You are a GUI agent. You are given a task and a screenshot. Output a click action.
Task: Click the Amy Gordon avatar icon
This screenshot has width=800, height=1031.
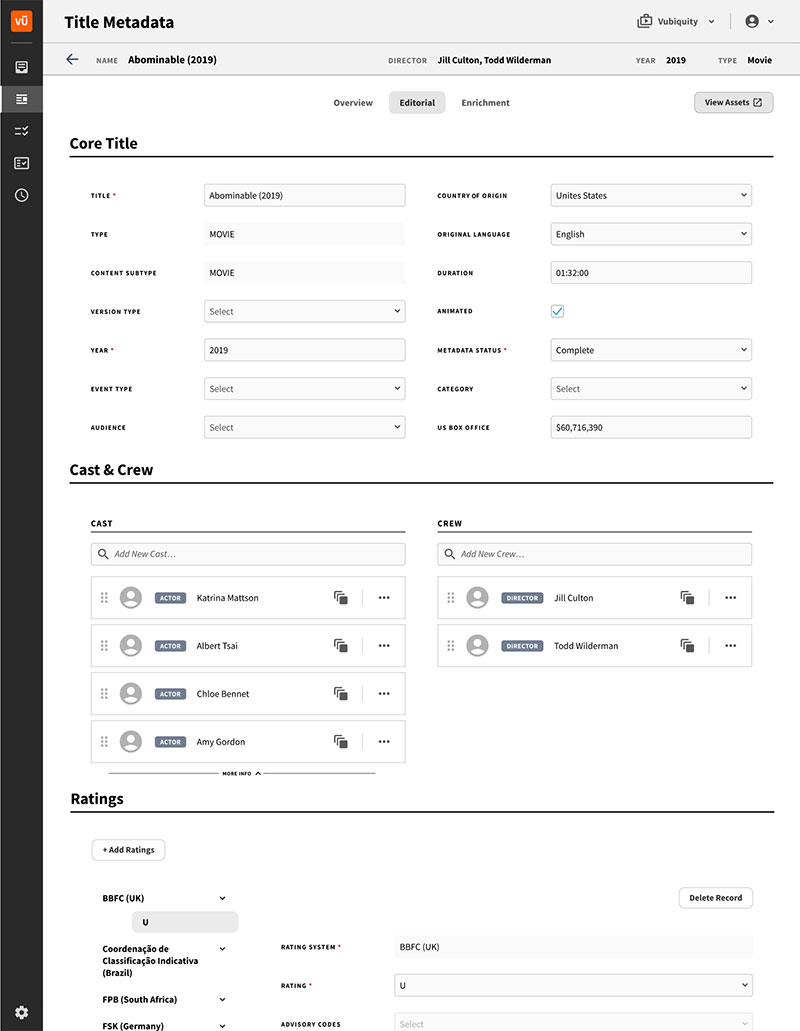coord(131,742)
